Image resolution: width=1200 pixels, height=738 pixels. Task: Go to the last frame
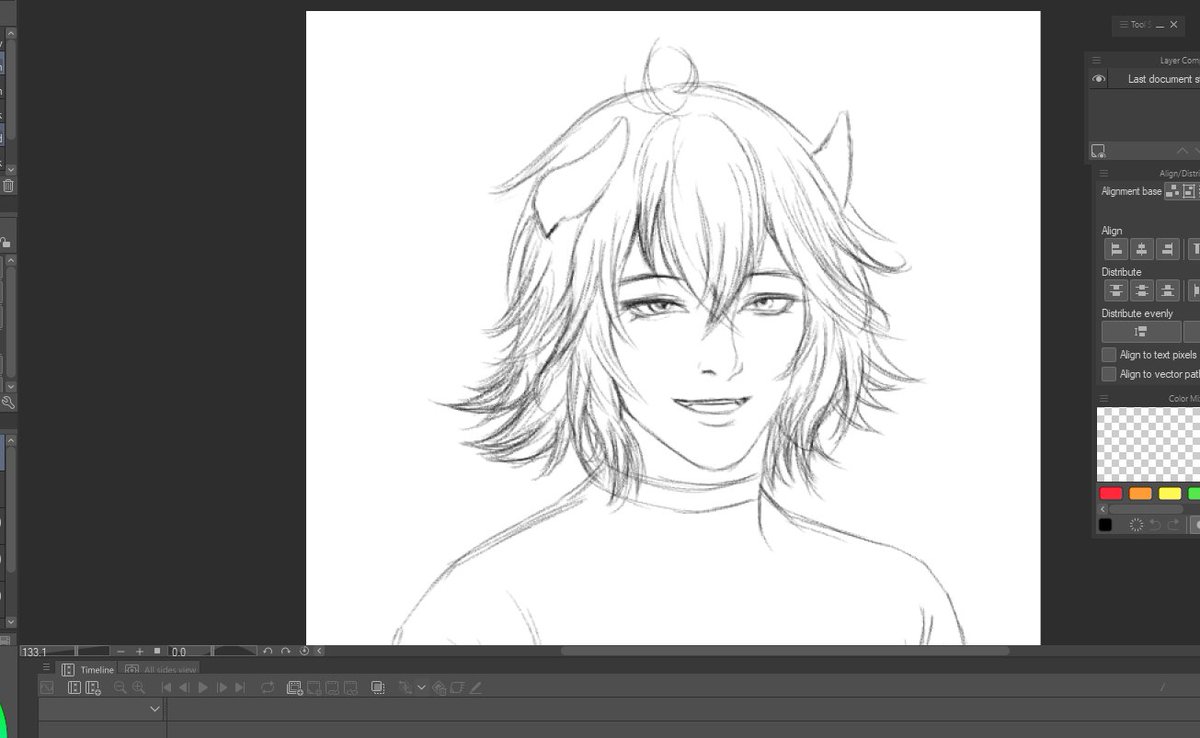pos(240,688)
